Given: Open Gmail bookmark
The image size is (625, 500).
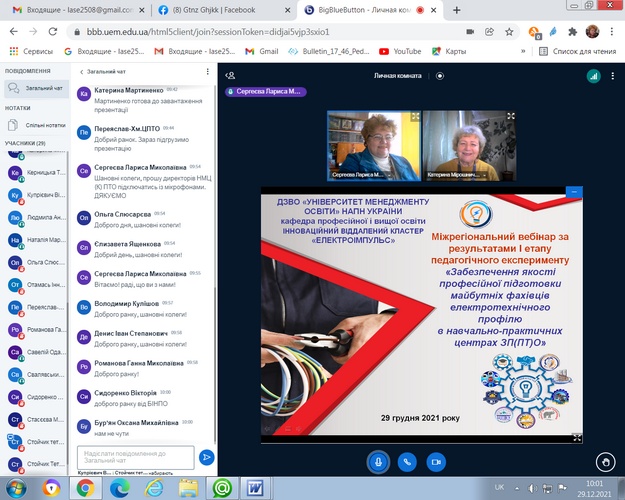Looking at the screenshot, I should [261, 51].
